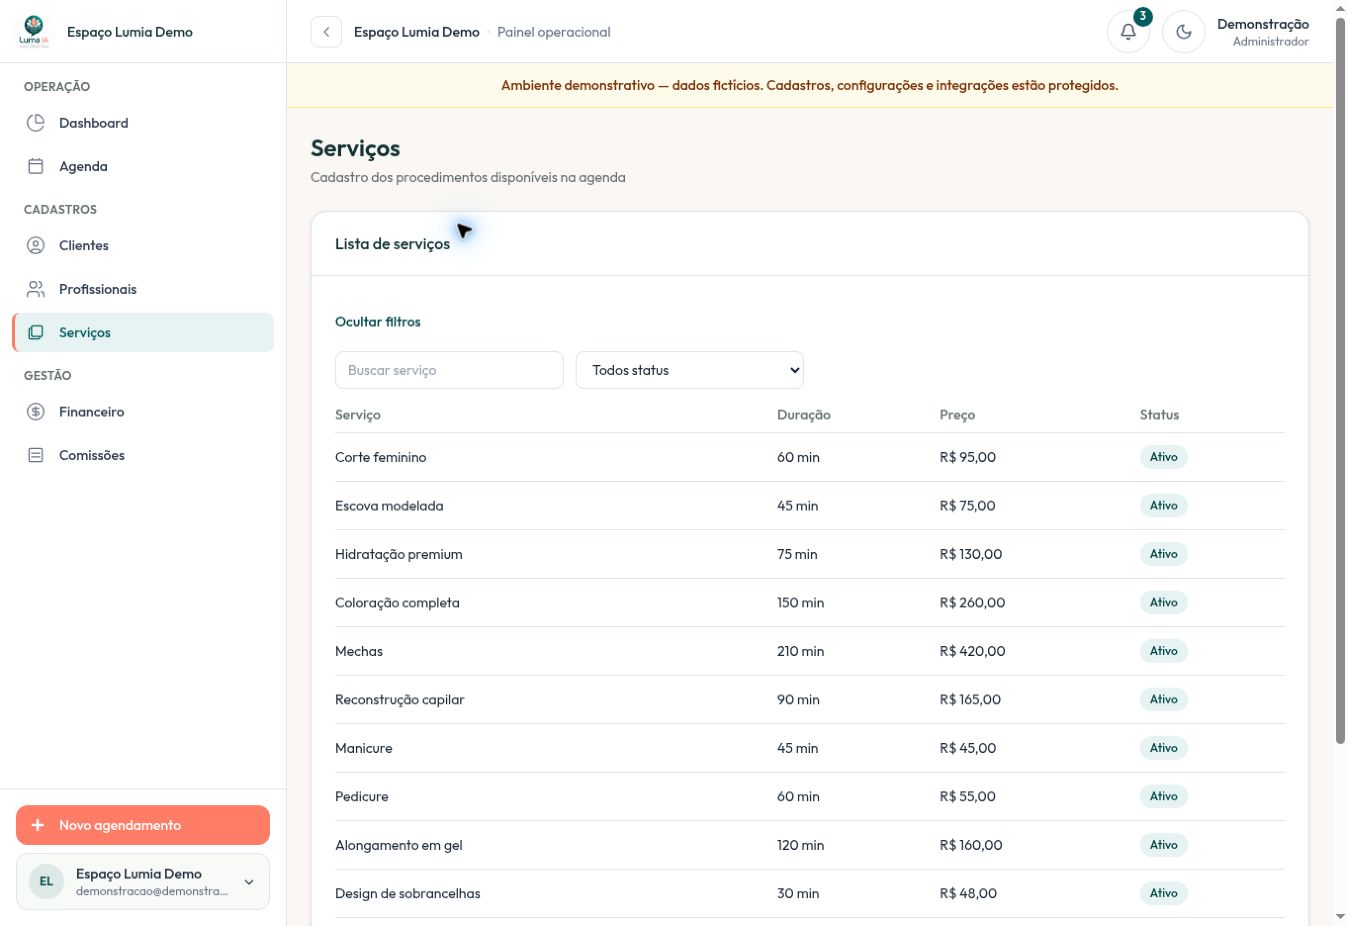Viewport: 1348px width, 926px height.
Task: Click the Novo agendamento button
Action: (143, 825)
